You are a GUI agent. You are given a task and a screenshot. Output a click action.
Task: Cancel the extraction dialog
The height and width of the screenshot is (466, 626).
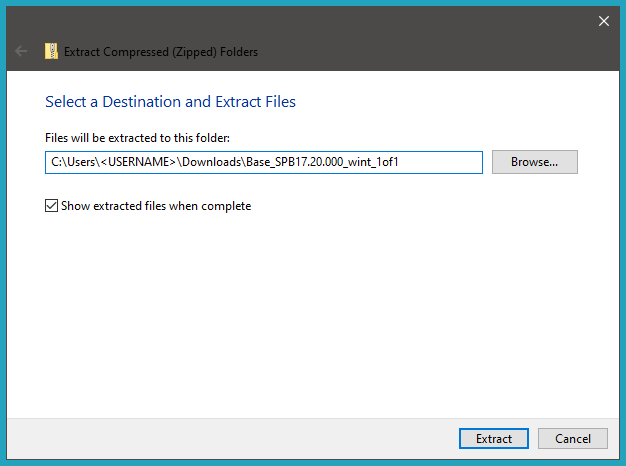[x=572, y=438]
